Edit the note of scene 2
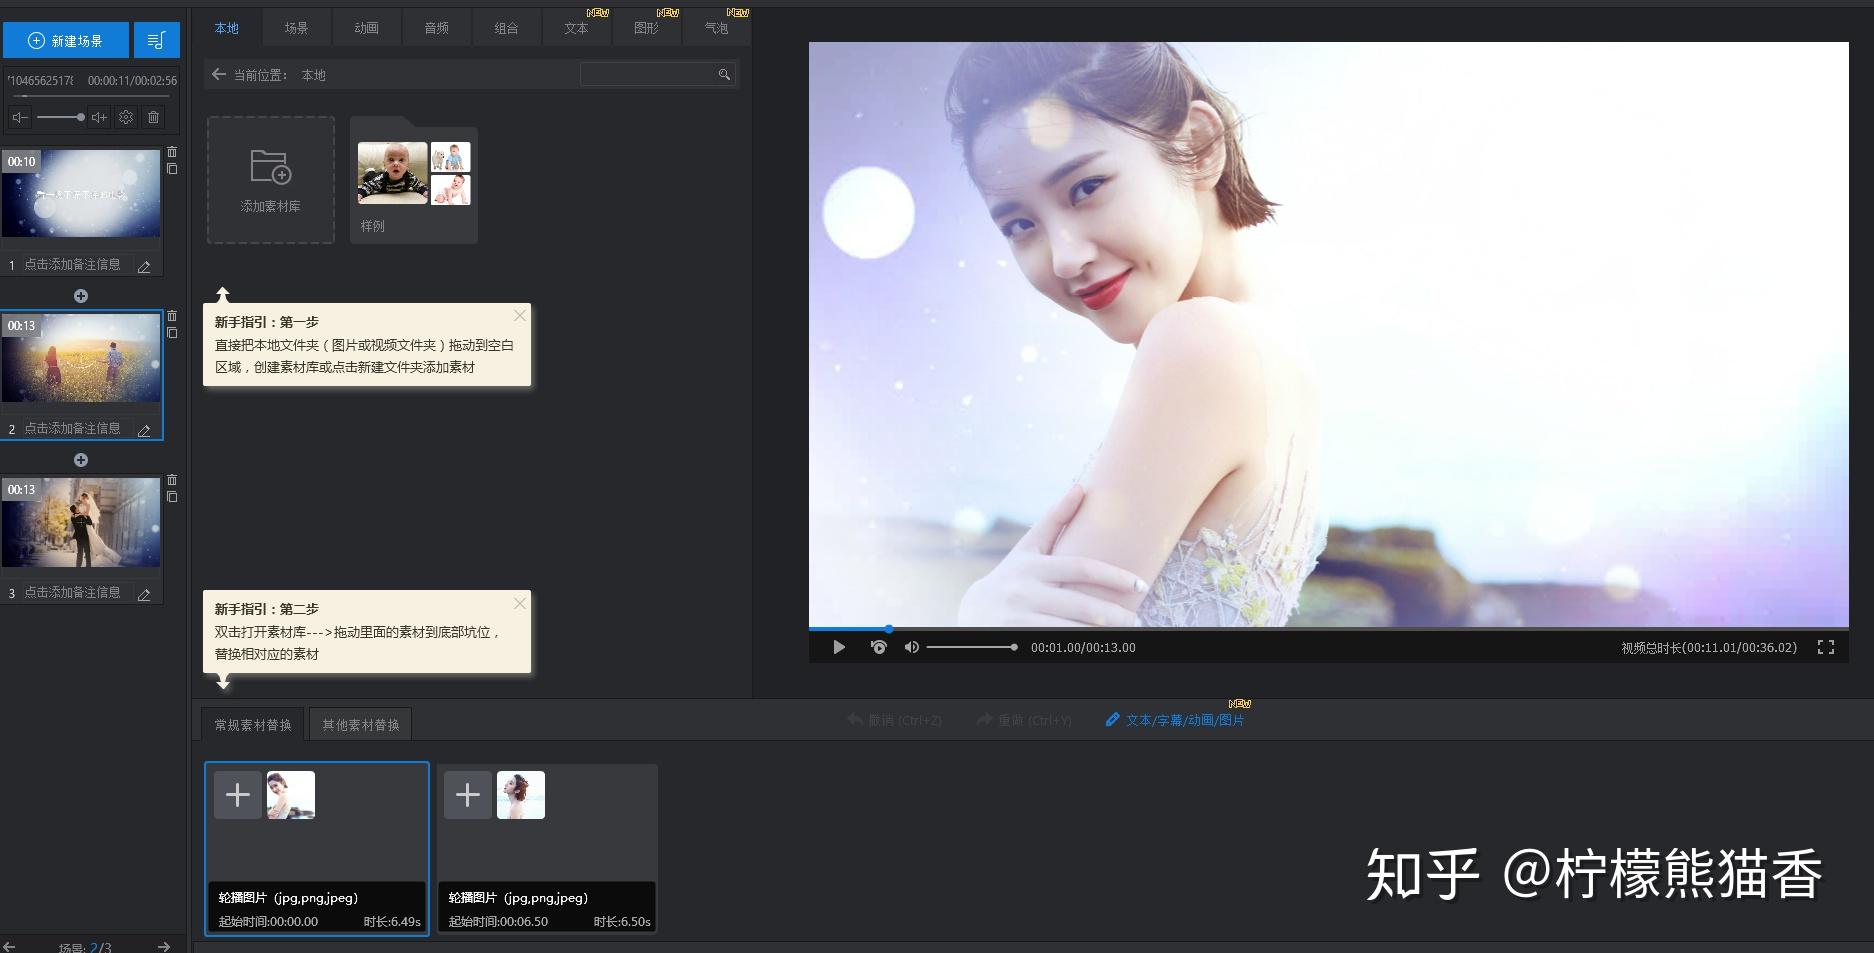Screen dimensions: 1874x953 click(x=144, y=430)
